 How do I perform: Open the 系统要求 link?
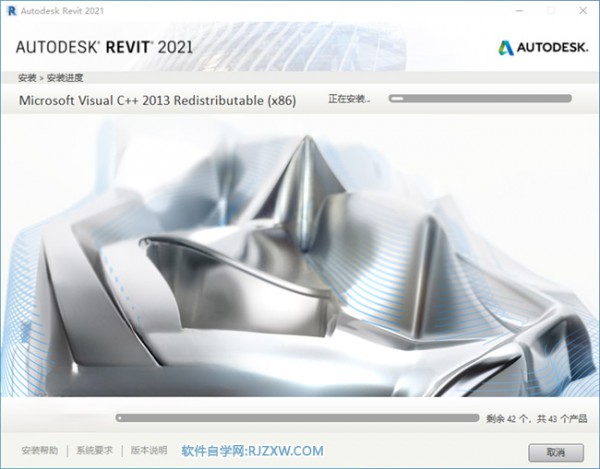94,450
